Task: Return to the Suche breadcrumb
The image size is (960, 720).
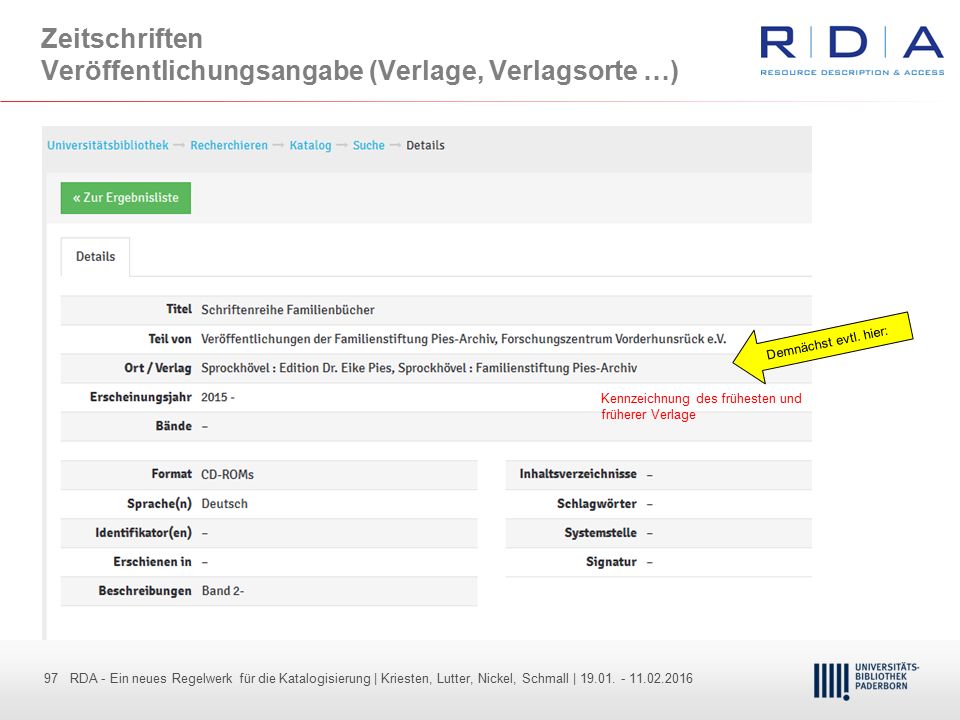Action: pyautogui.click(x=369, y=145)
